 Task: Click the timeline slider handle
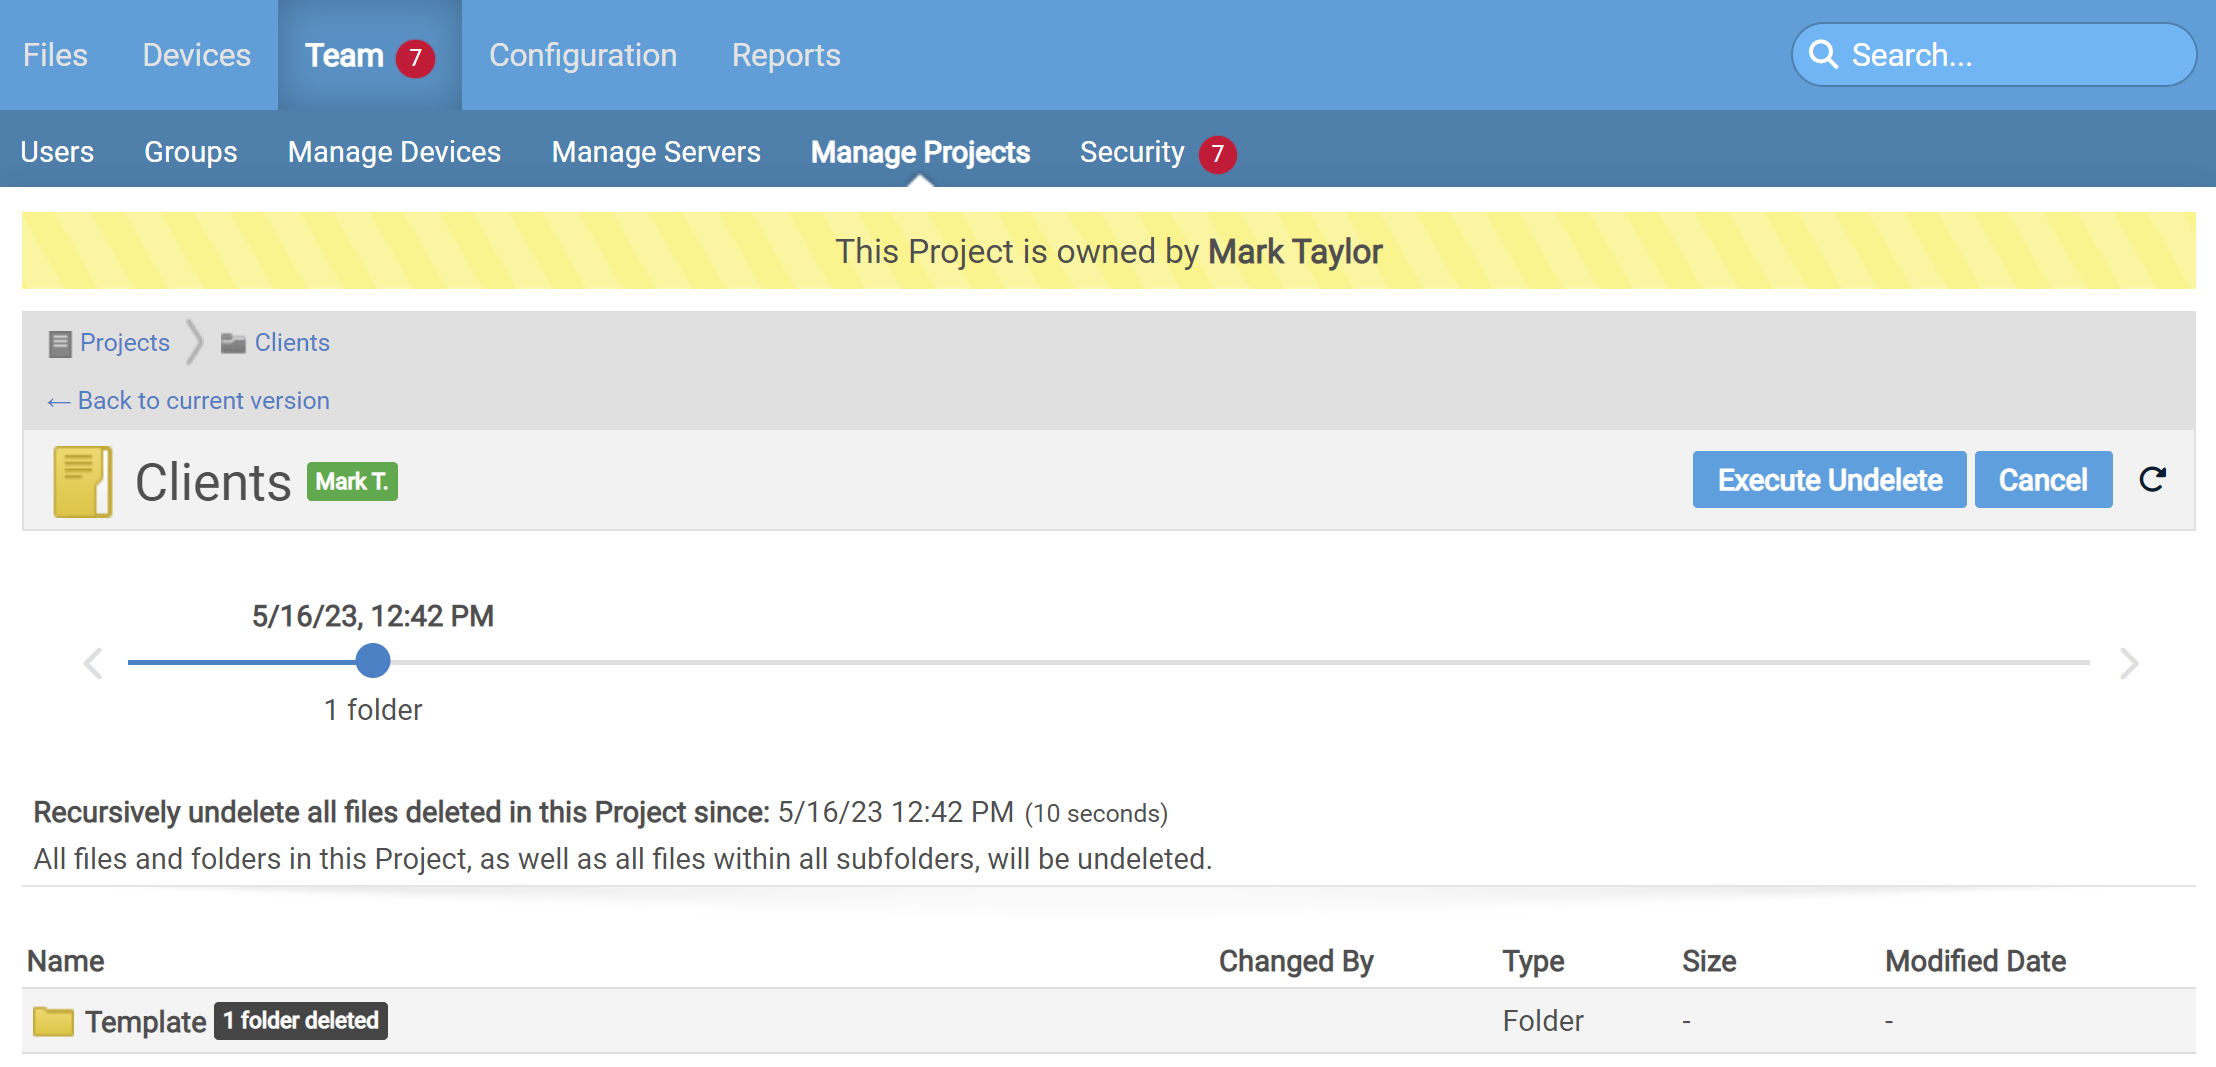(373, 661)
